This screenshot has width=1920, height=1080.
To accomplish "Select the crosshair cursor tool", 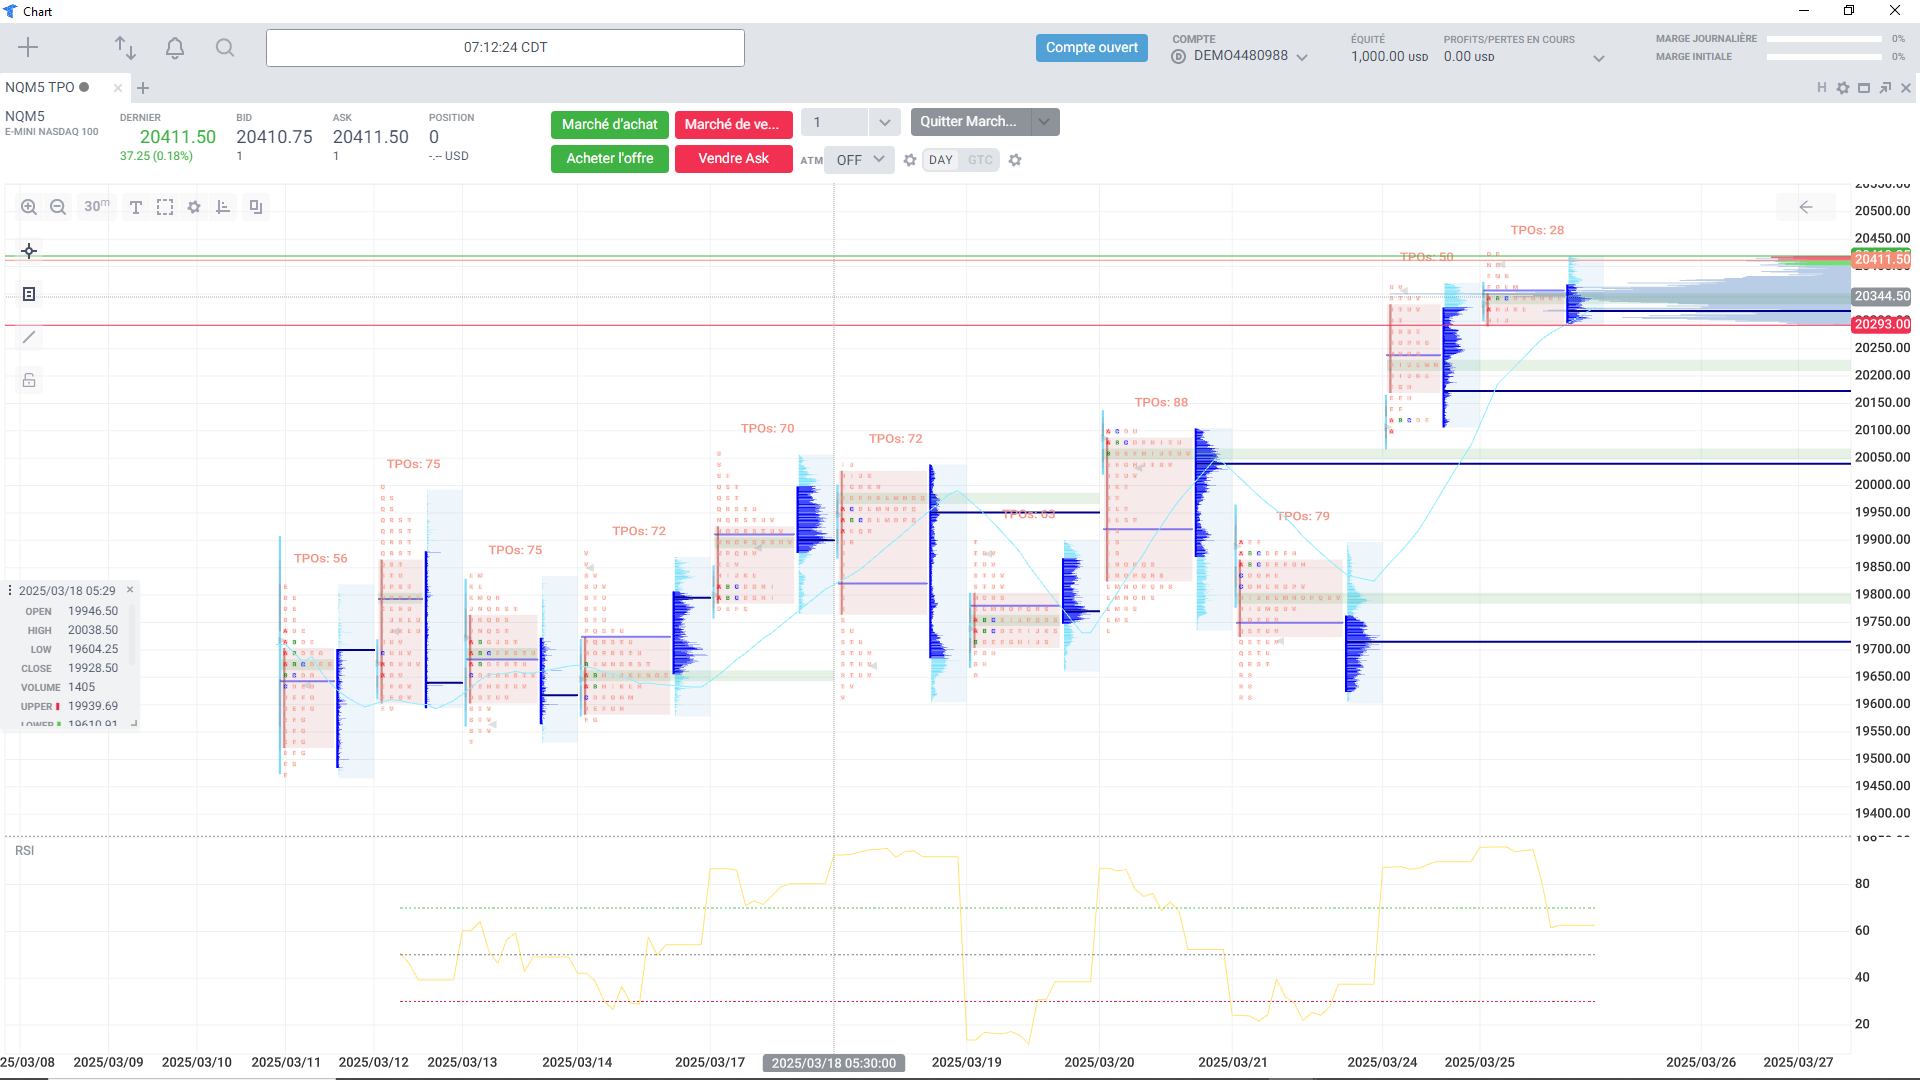I will [x=29, y=251].
